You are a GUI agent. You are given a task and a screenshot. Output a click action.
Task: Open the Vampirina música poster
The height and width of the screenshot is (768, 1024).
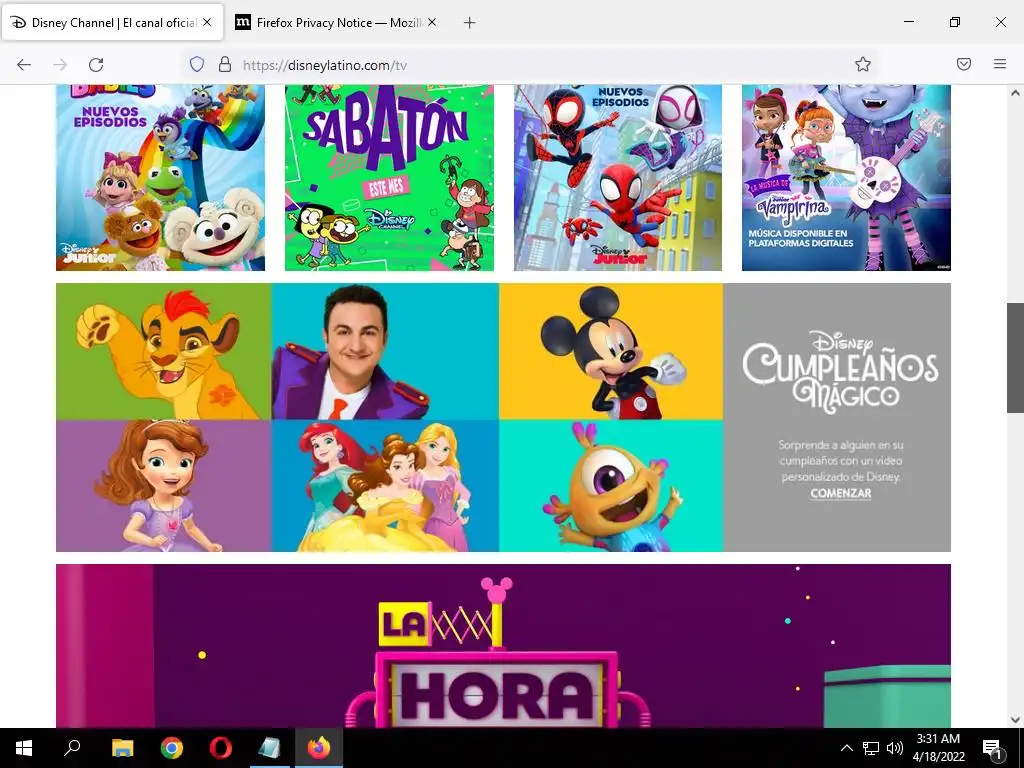[x=846, y=178]
